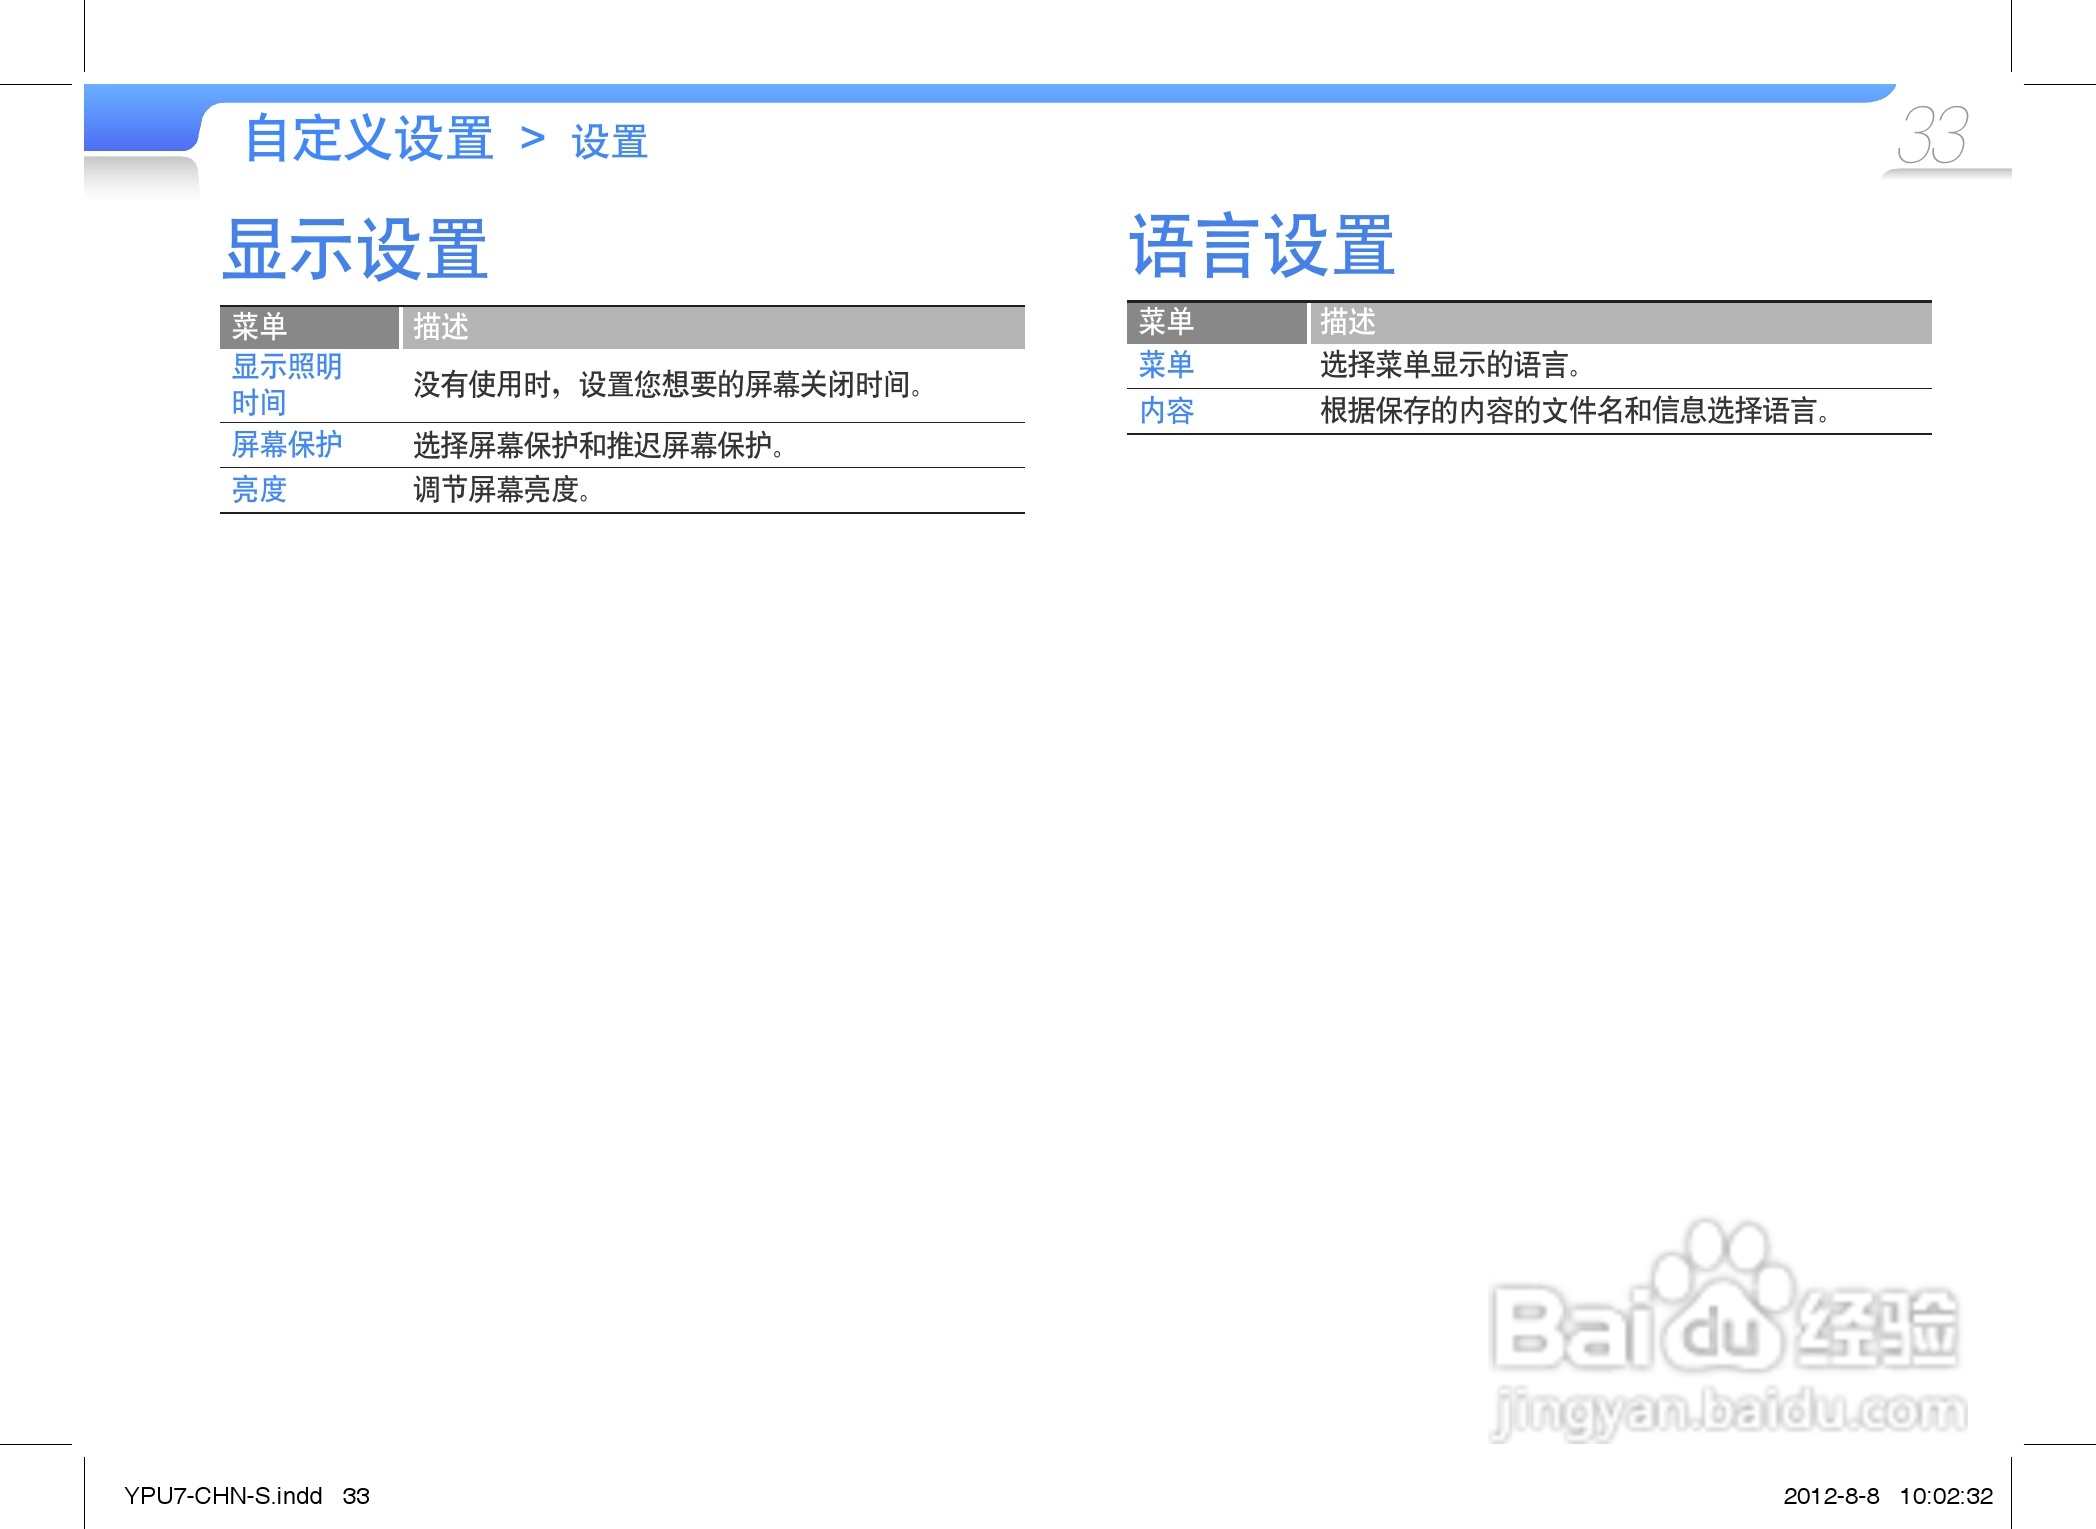Click the 自定义设置 breadcrumb heading
The image size is (2096, 1529).
[x=369, y=138]
